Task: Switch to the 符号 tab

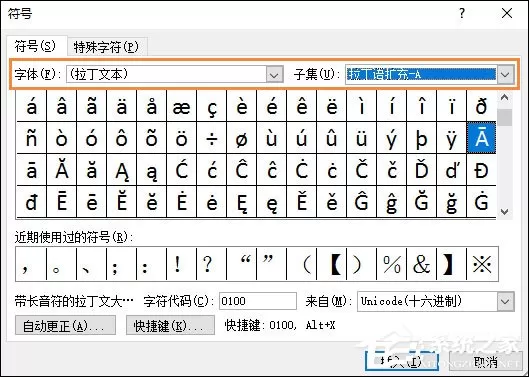Action: [35, 46]
